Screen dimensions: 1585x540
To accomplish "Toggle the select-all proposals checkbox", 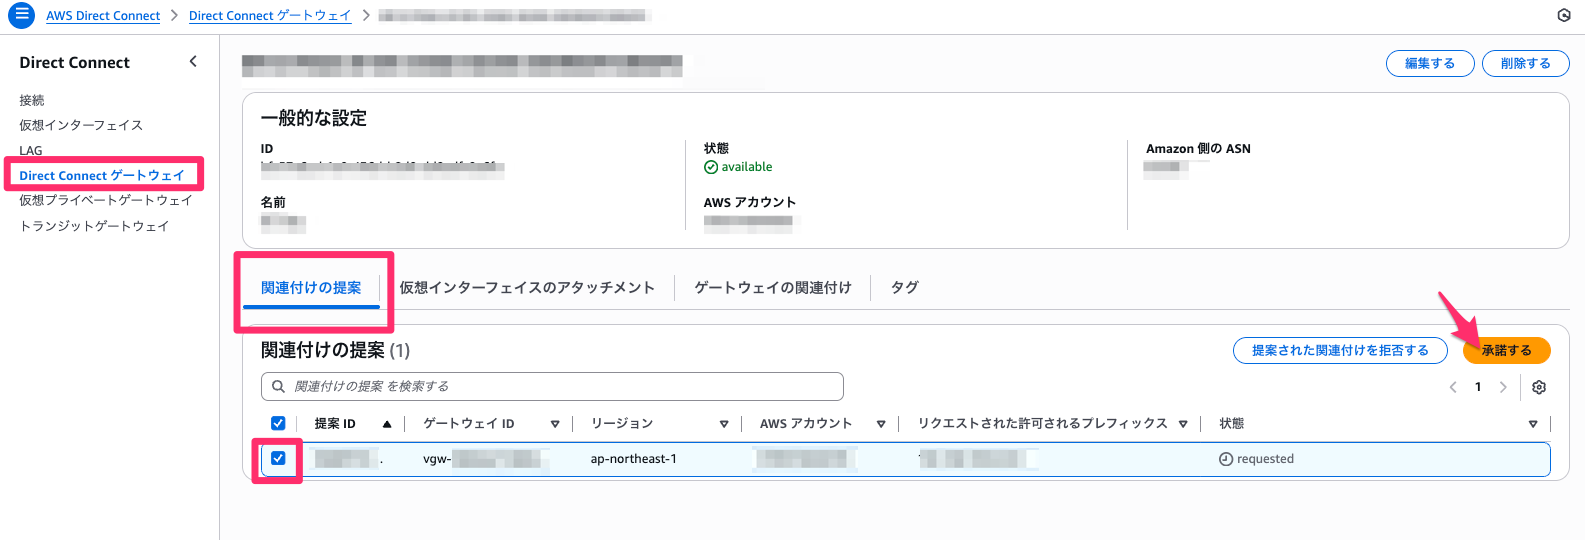I will [278, 423].
